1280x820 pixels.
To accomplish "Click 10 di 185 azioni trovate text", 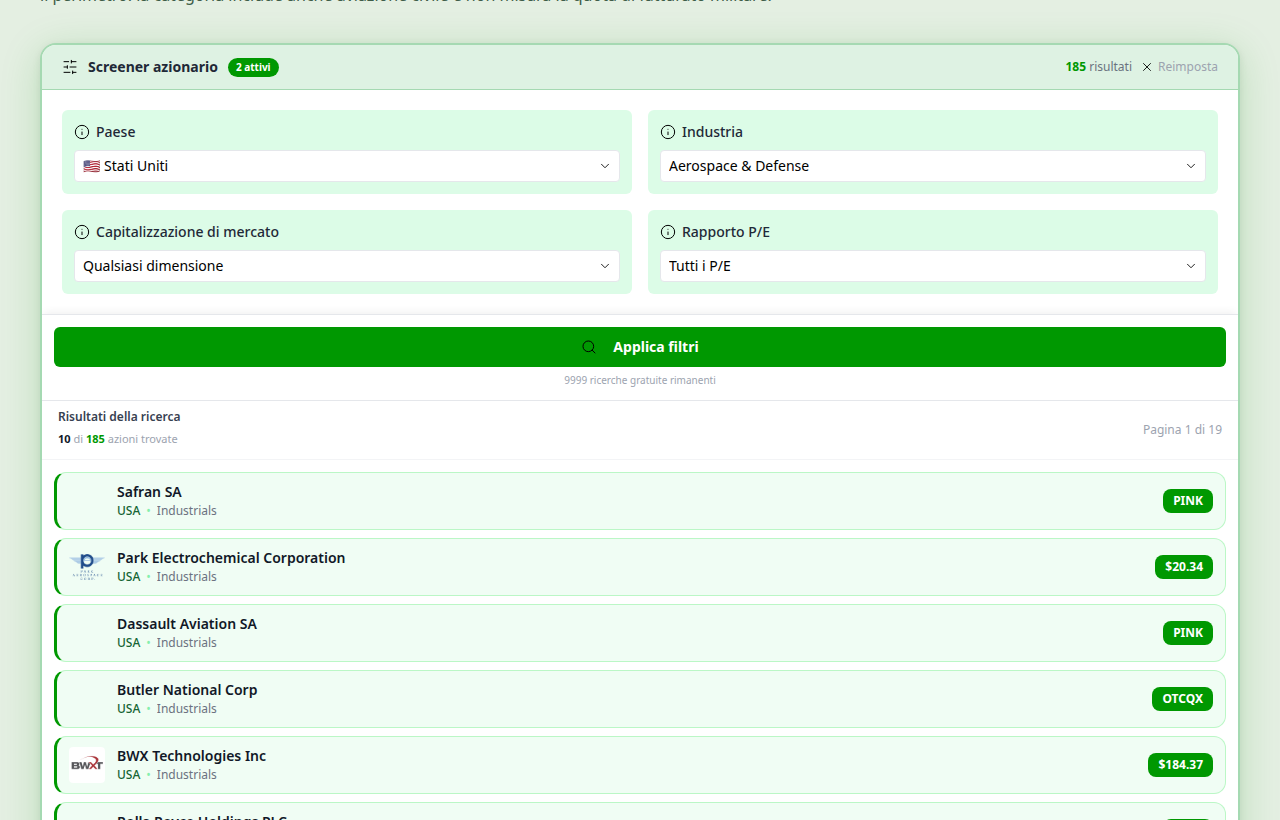I will tap(118, 440).
